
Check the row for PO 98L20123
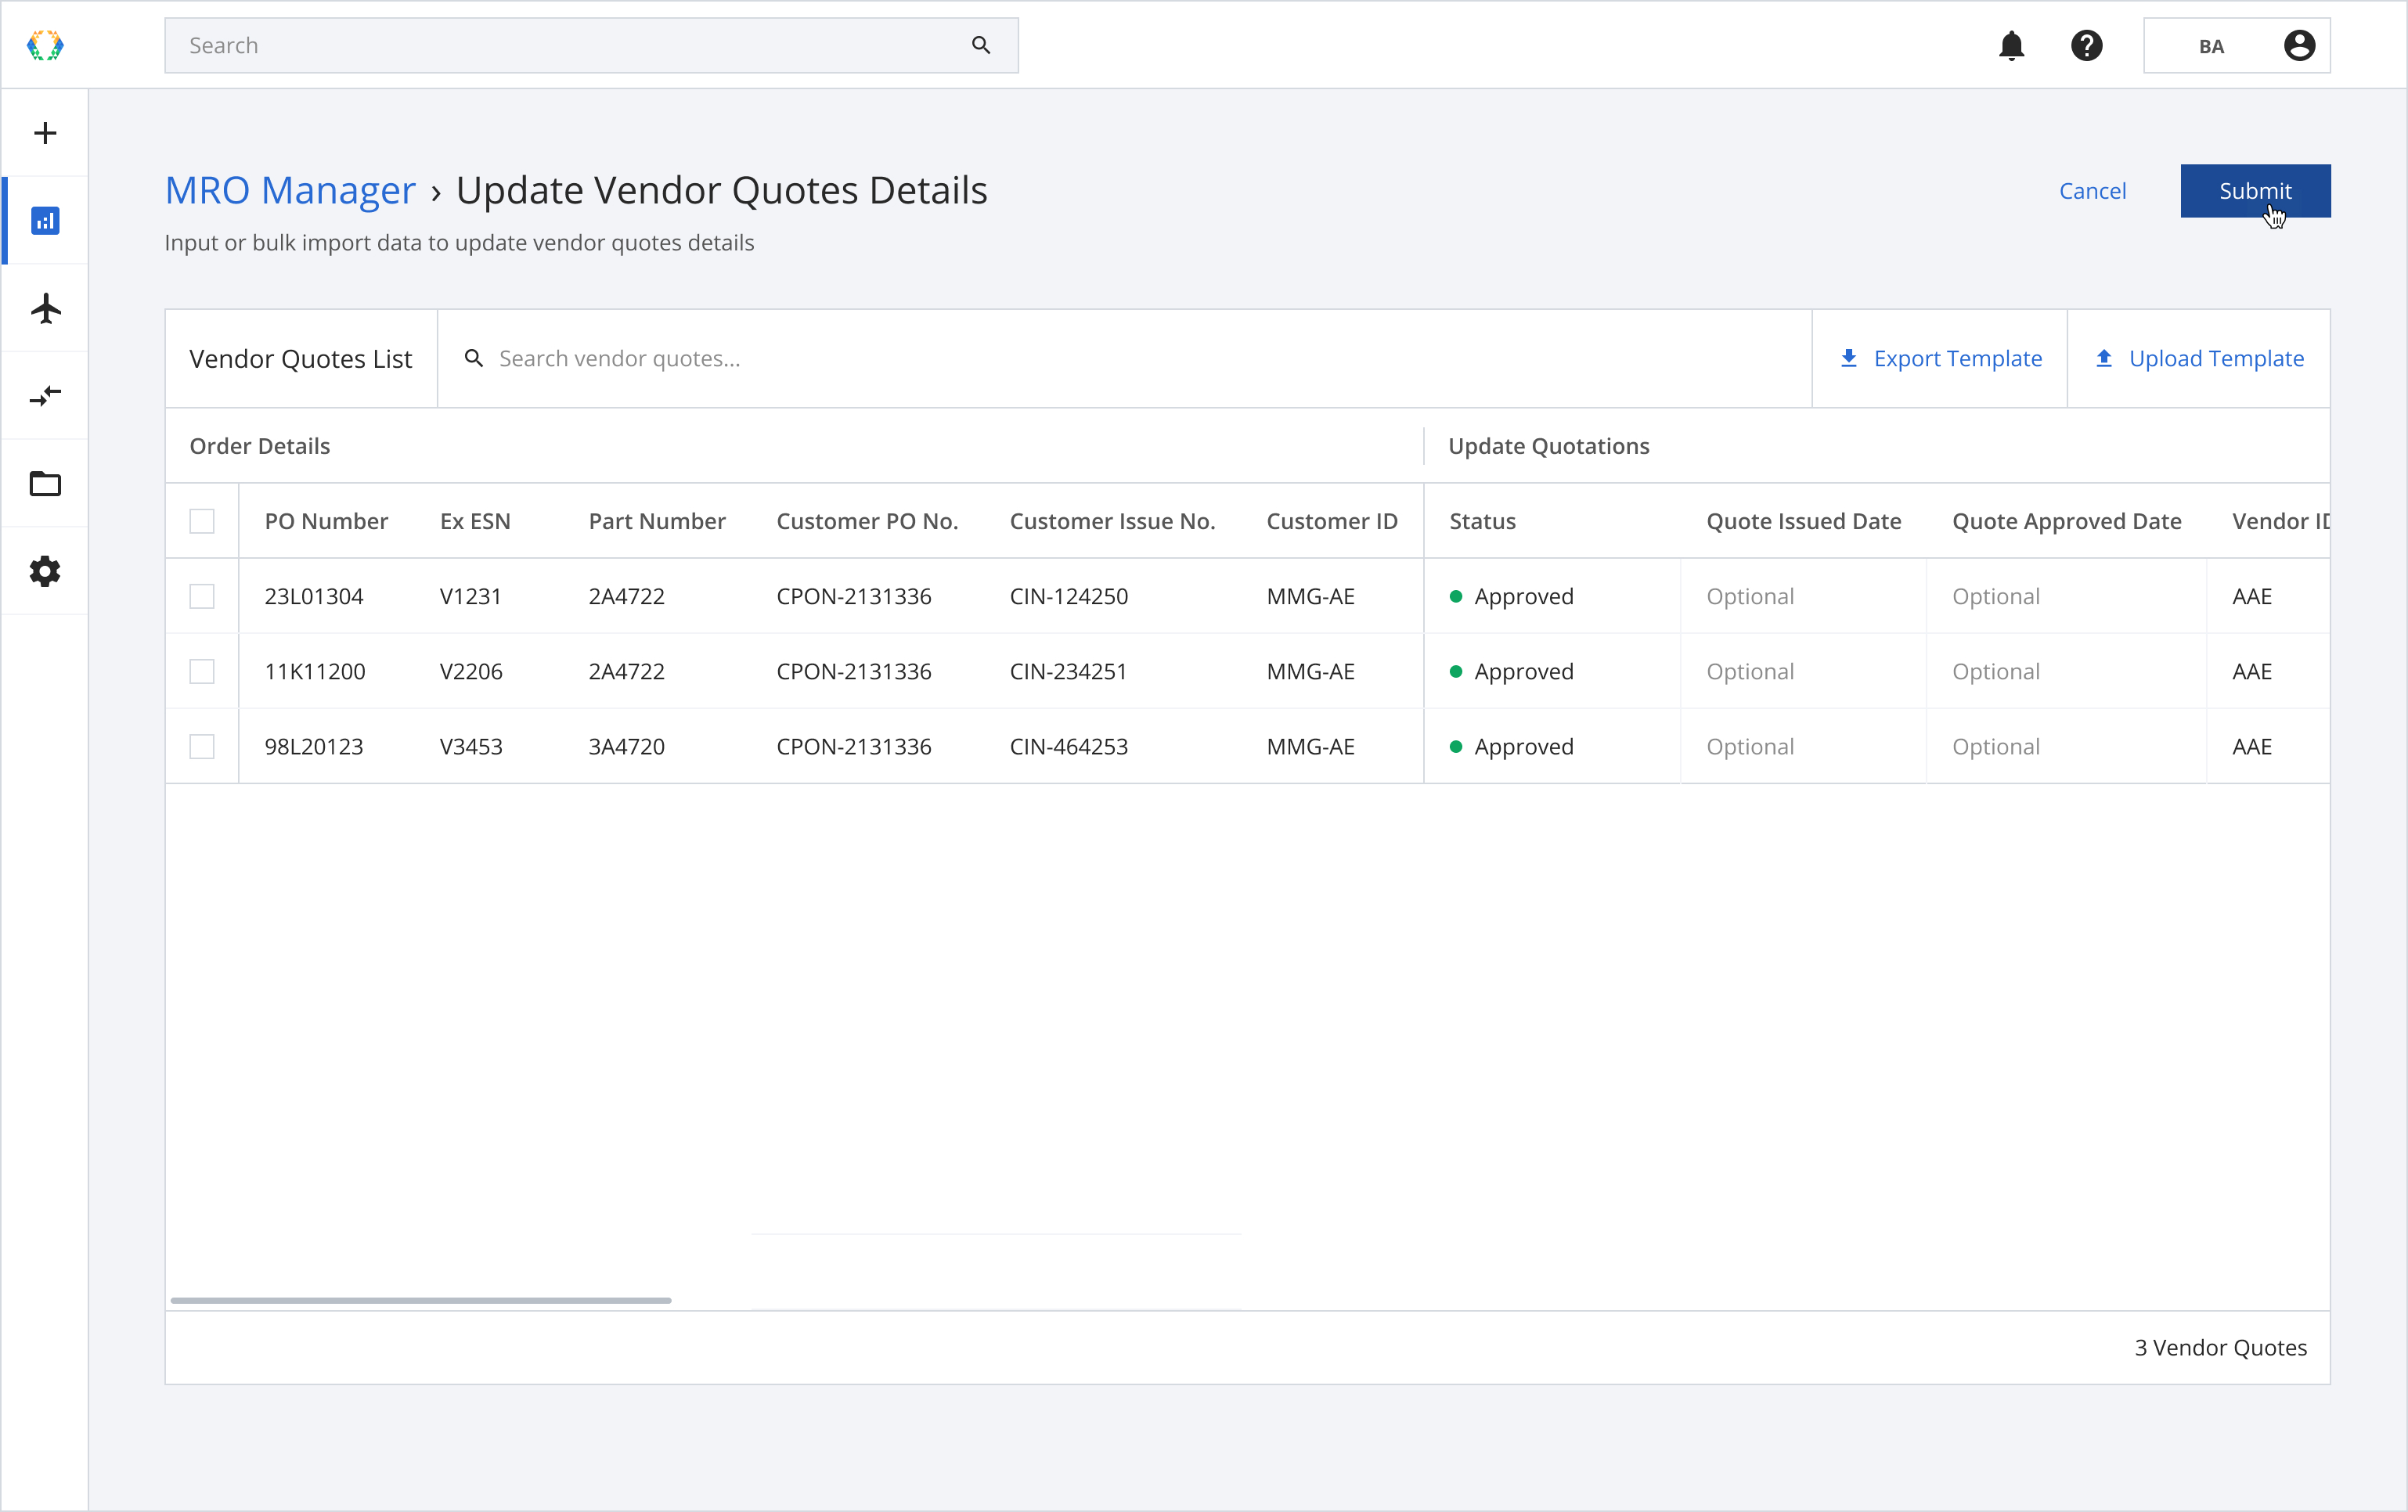(202, 746)
